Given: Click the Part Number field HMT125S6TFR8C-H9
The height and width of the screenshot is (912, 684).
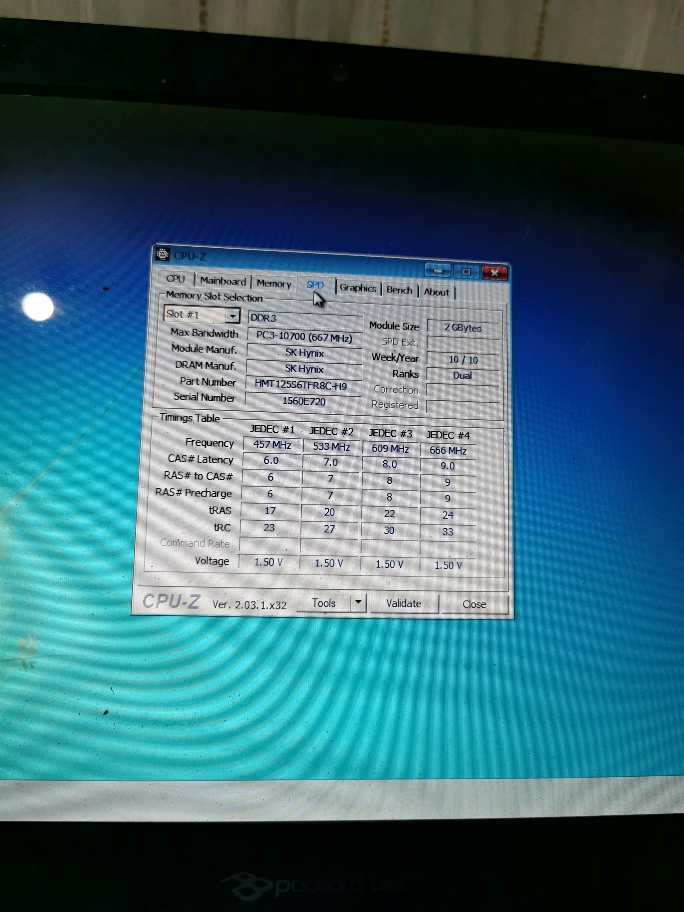Looking at the screenshot, I should 301,385.
